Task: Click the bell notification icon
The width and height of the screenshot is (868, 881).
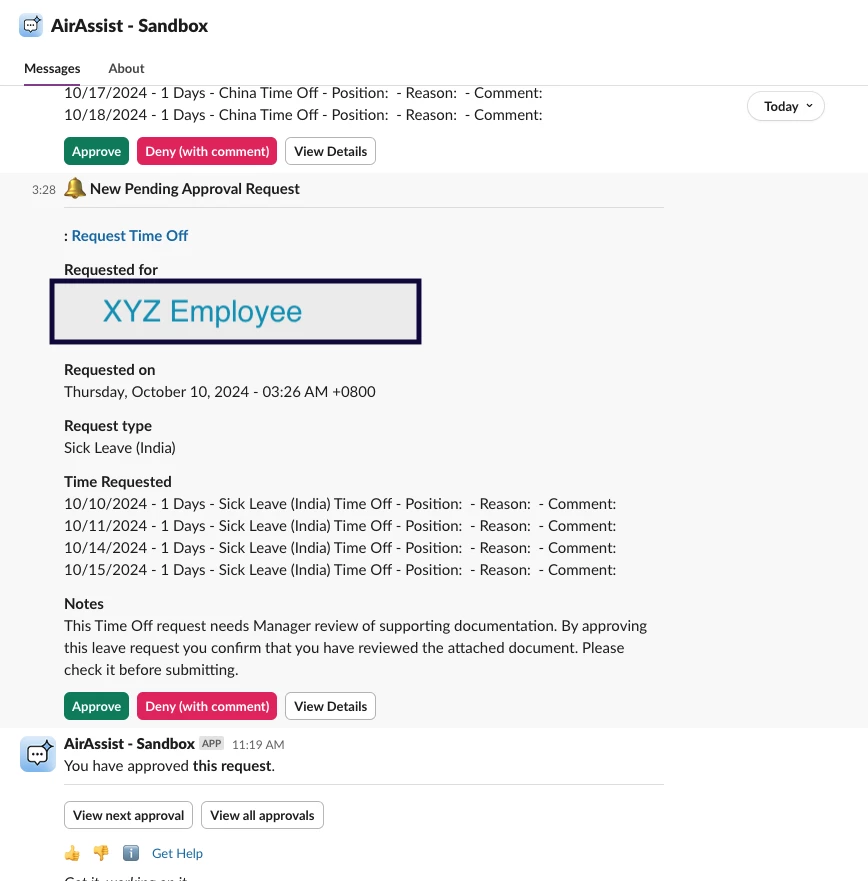Action: tap(75, 188)
